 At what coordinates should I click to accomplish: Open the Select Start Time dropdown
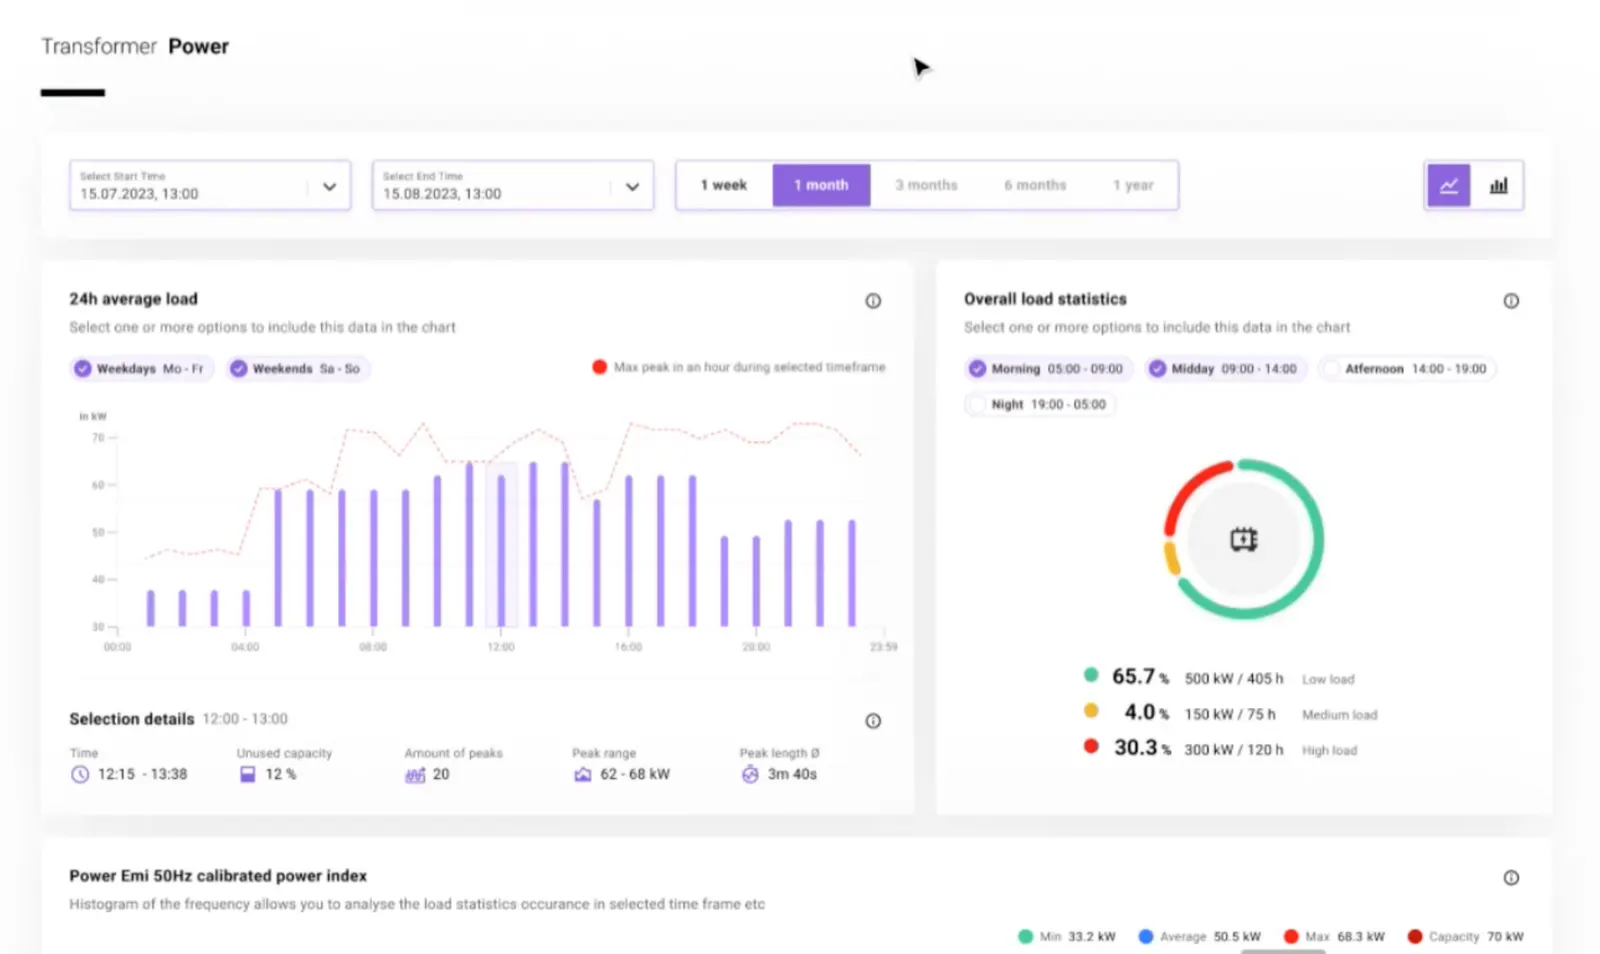[210, 185]
